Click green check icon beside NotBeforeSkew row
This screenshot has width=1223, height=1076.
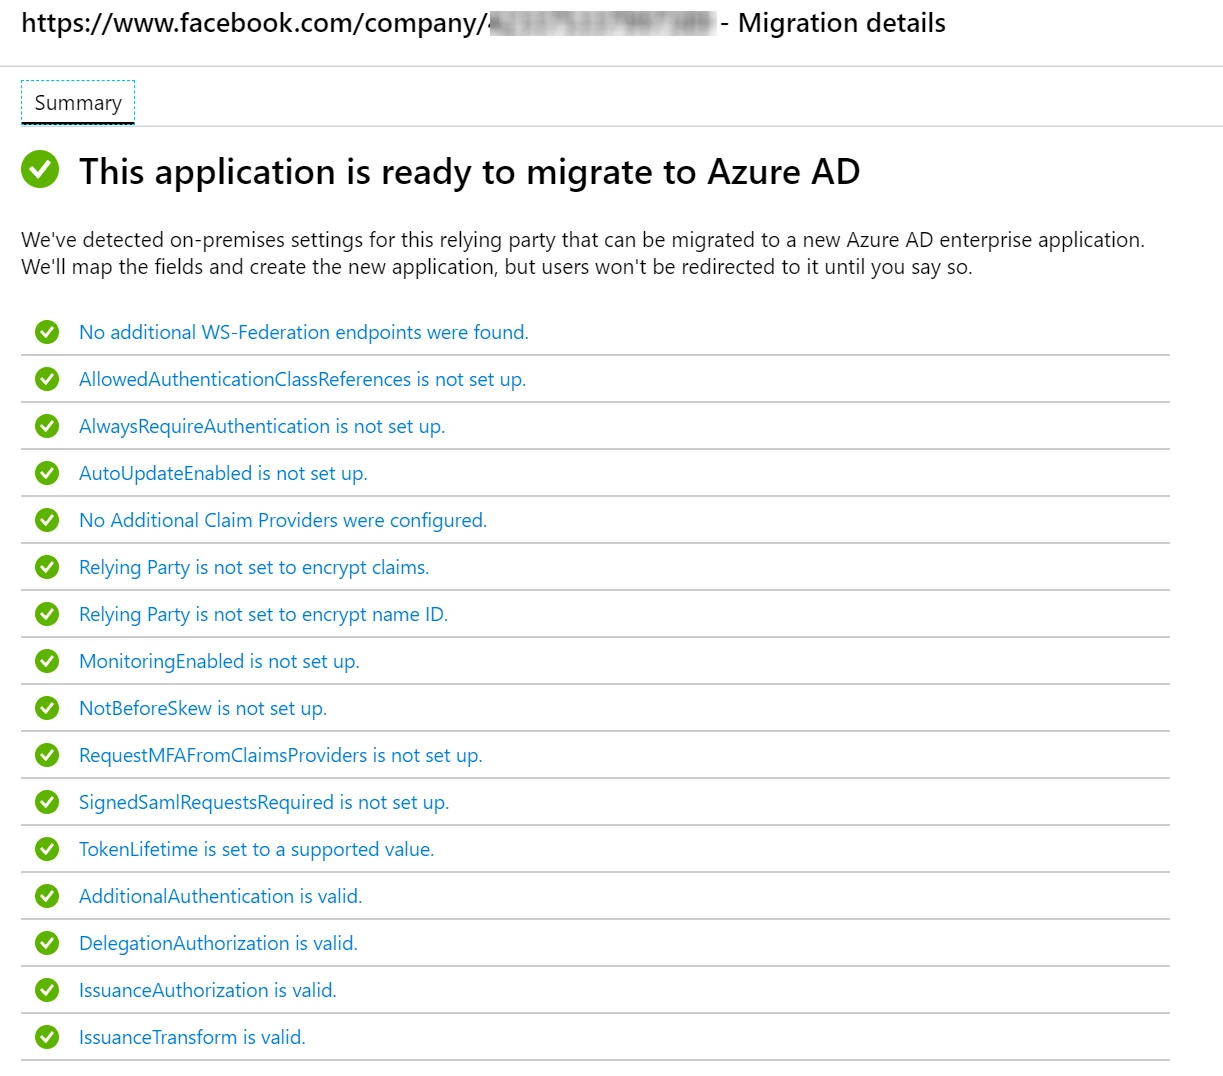47,708
